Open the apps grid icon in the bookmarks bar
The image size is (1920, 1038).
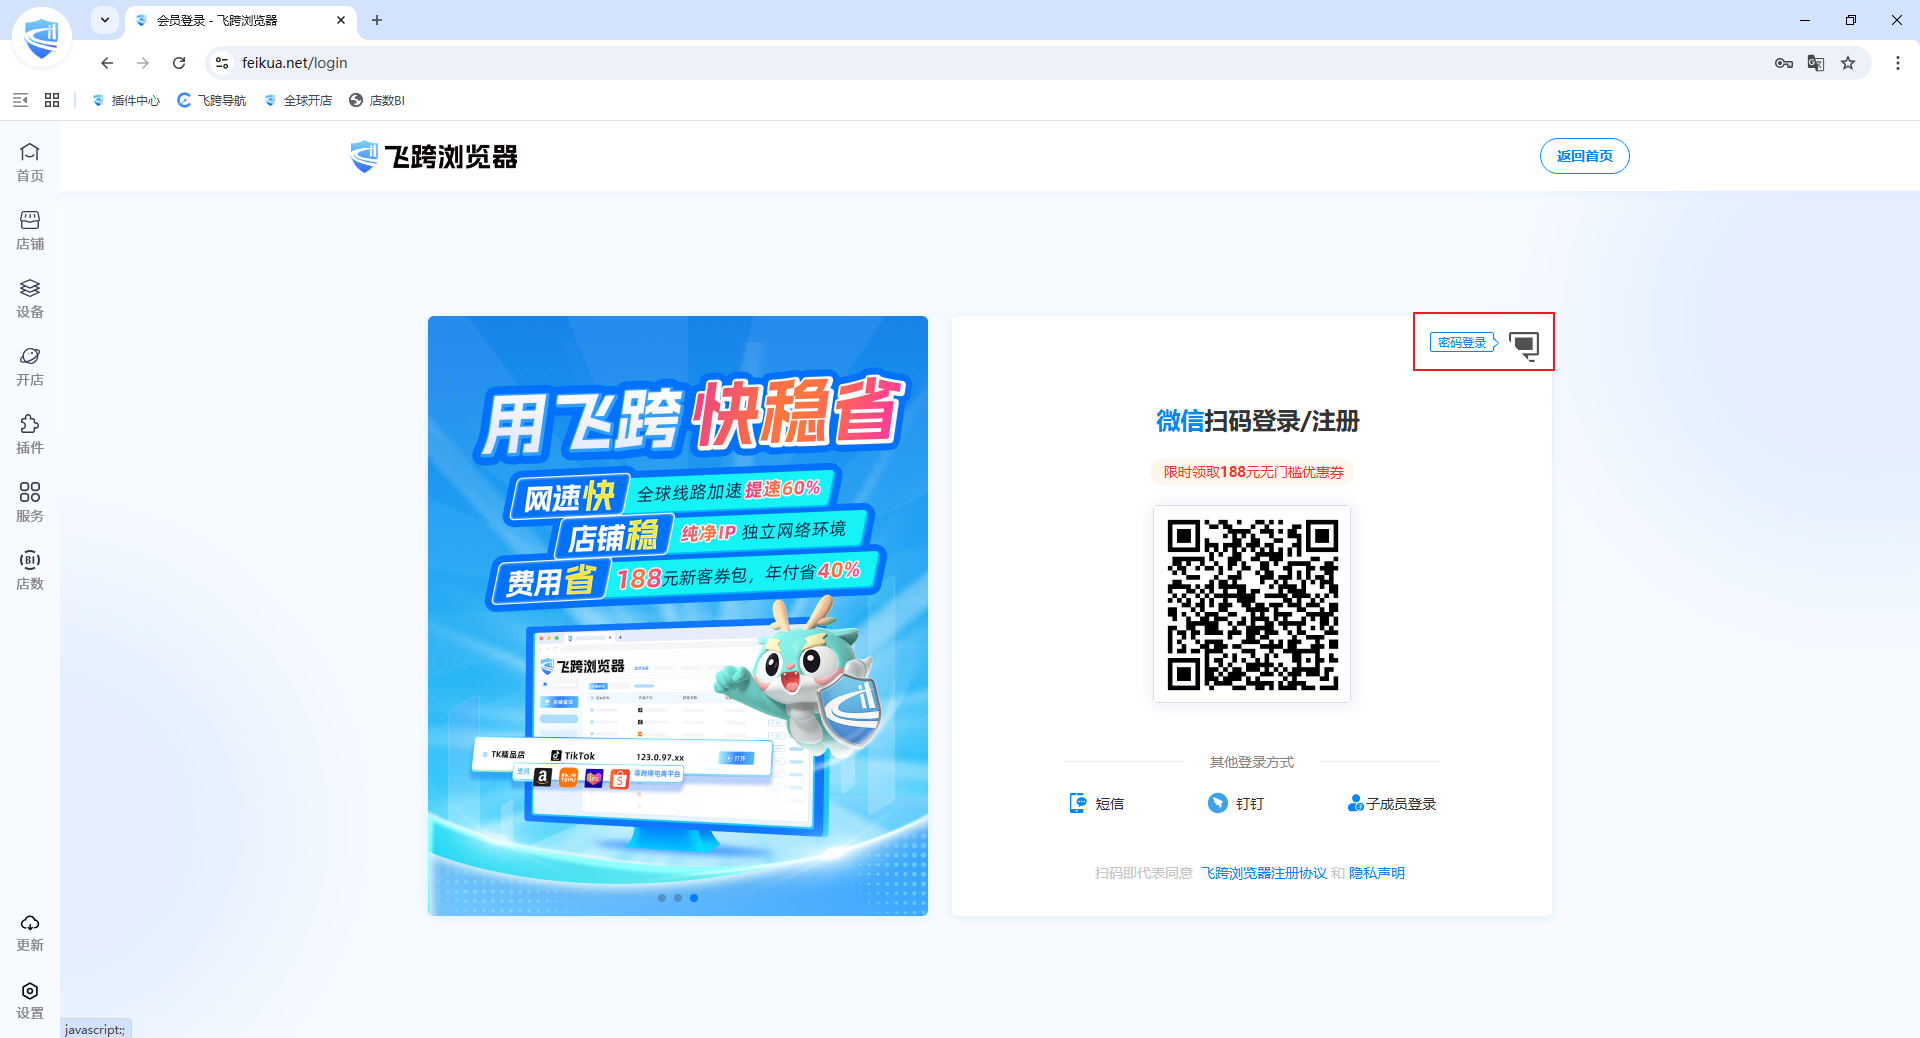pos(52,100)
